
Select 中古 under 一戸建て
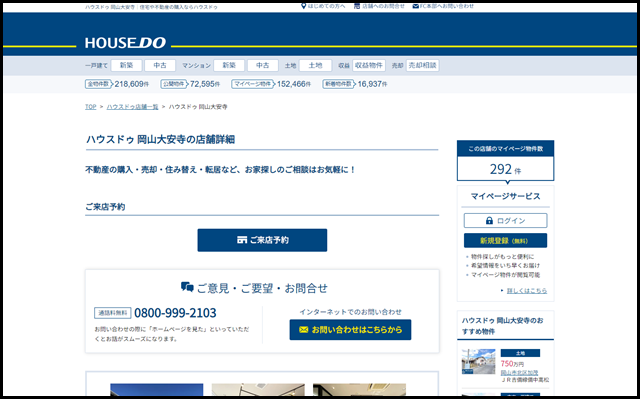160,65
